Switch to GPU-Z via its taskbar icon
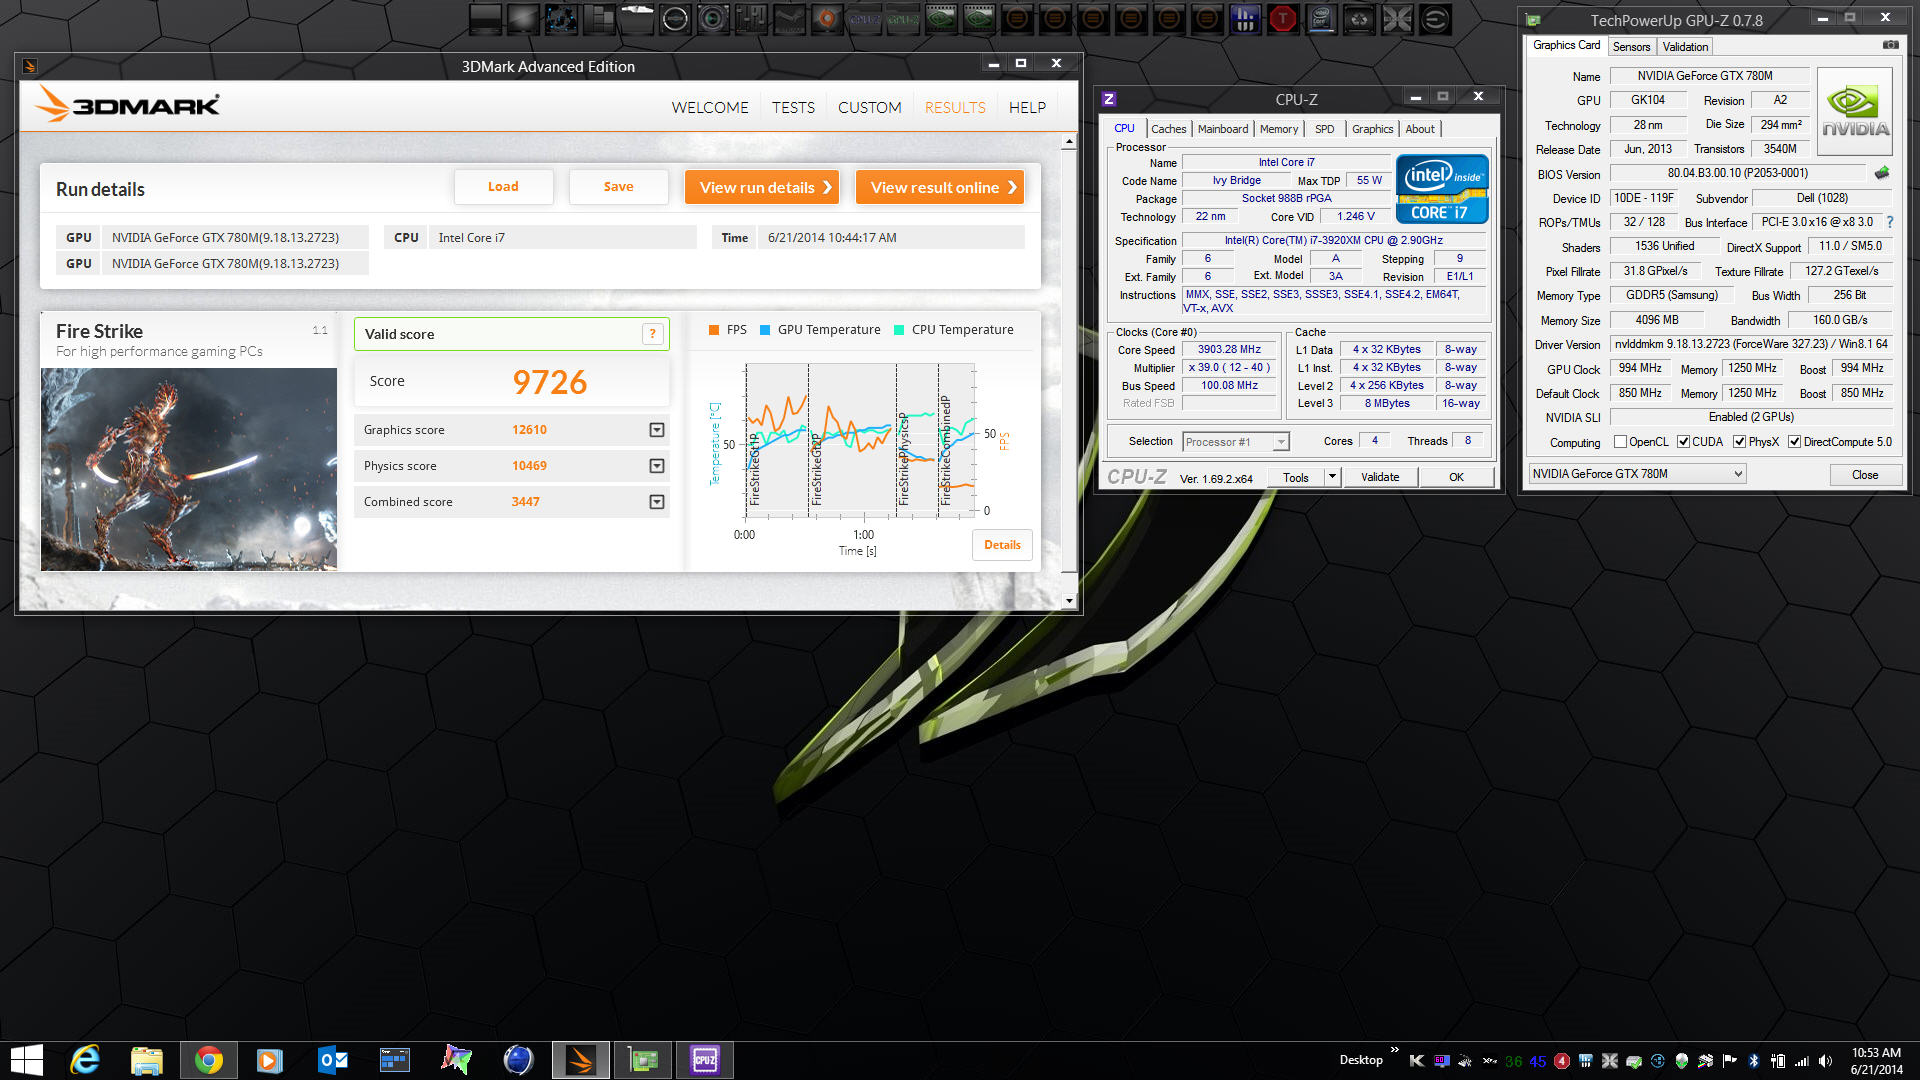 [643, 1060]
